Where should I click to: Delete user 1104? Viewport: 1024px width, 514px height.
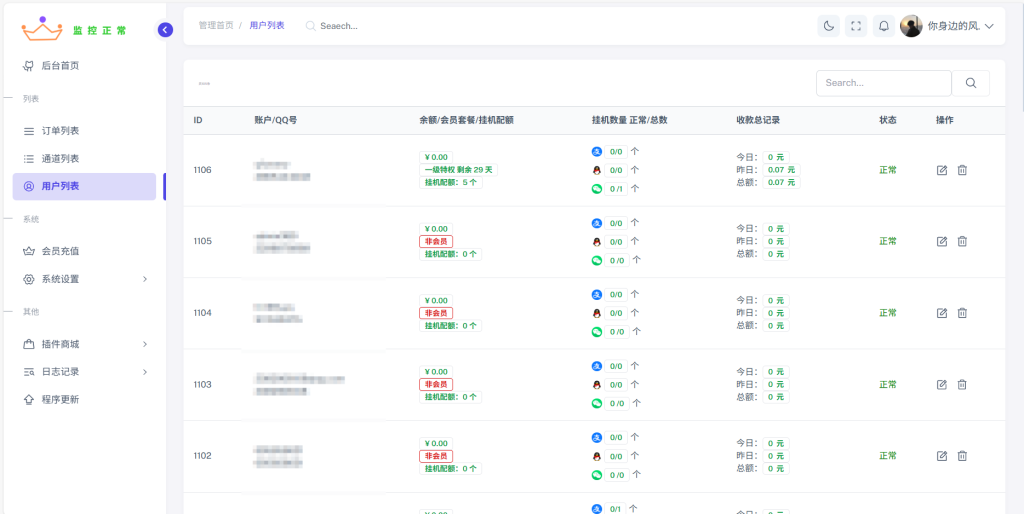click(x=962, y=313)
